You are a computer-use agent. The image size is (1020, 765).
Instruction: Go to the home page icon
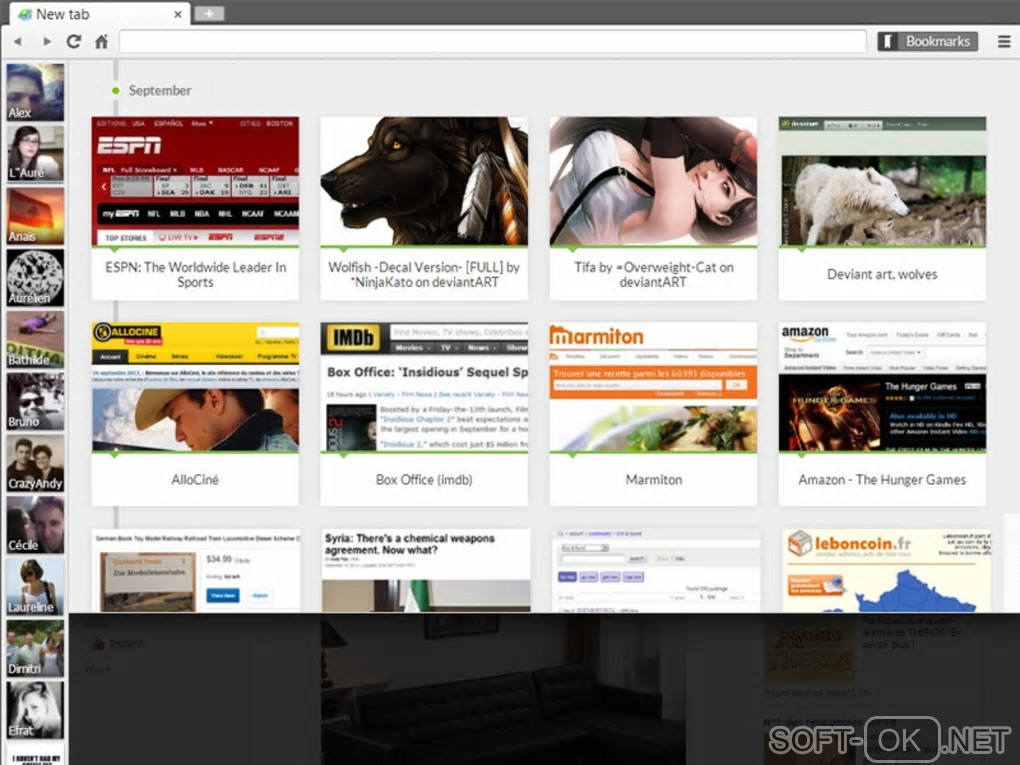coord(101,42)
